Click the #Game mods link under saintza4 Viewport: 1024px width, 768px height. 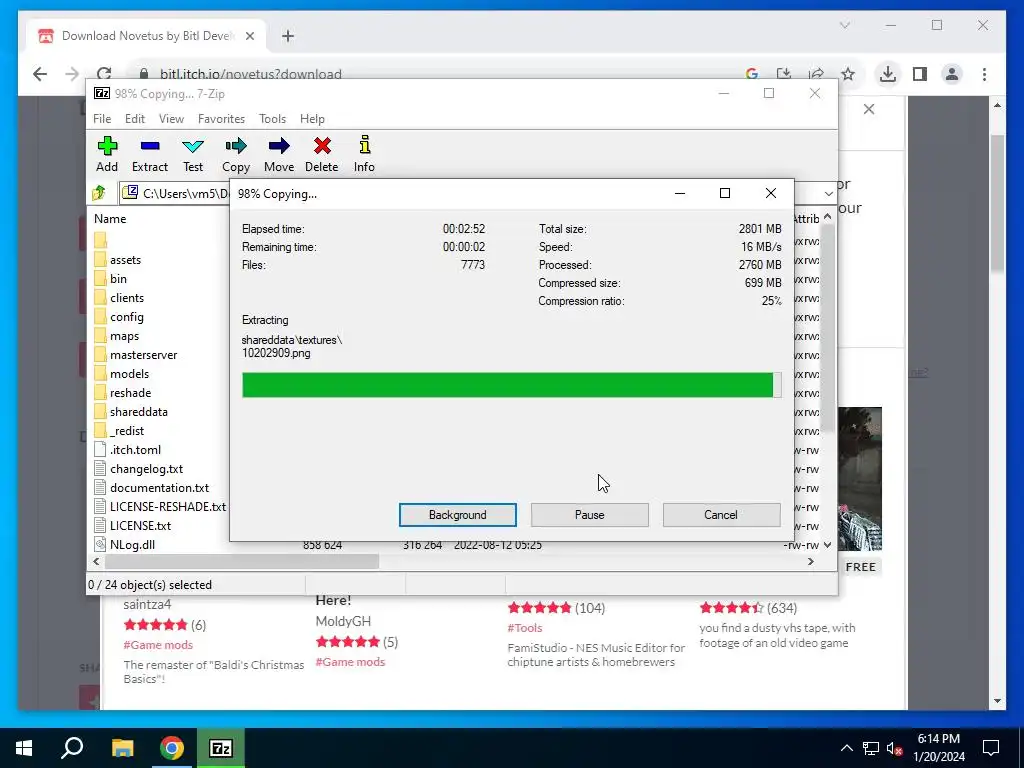158,645
